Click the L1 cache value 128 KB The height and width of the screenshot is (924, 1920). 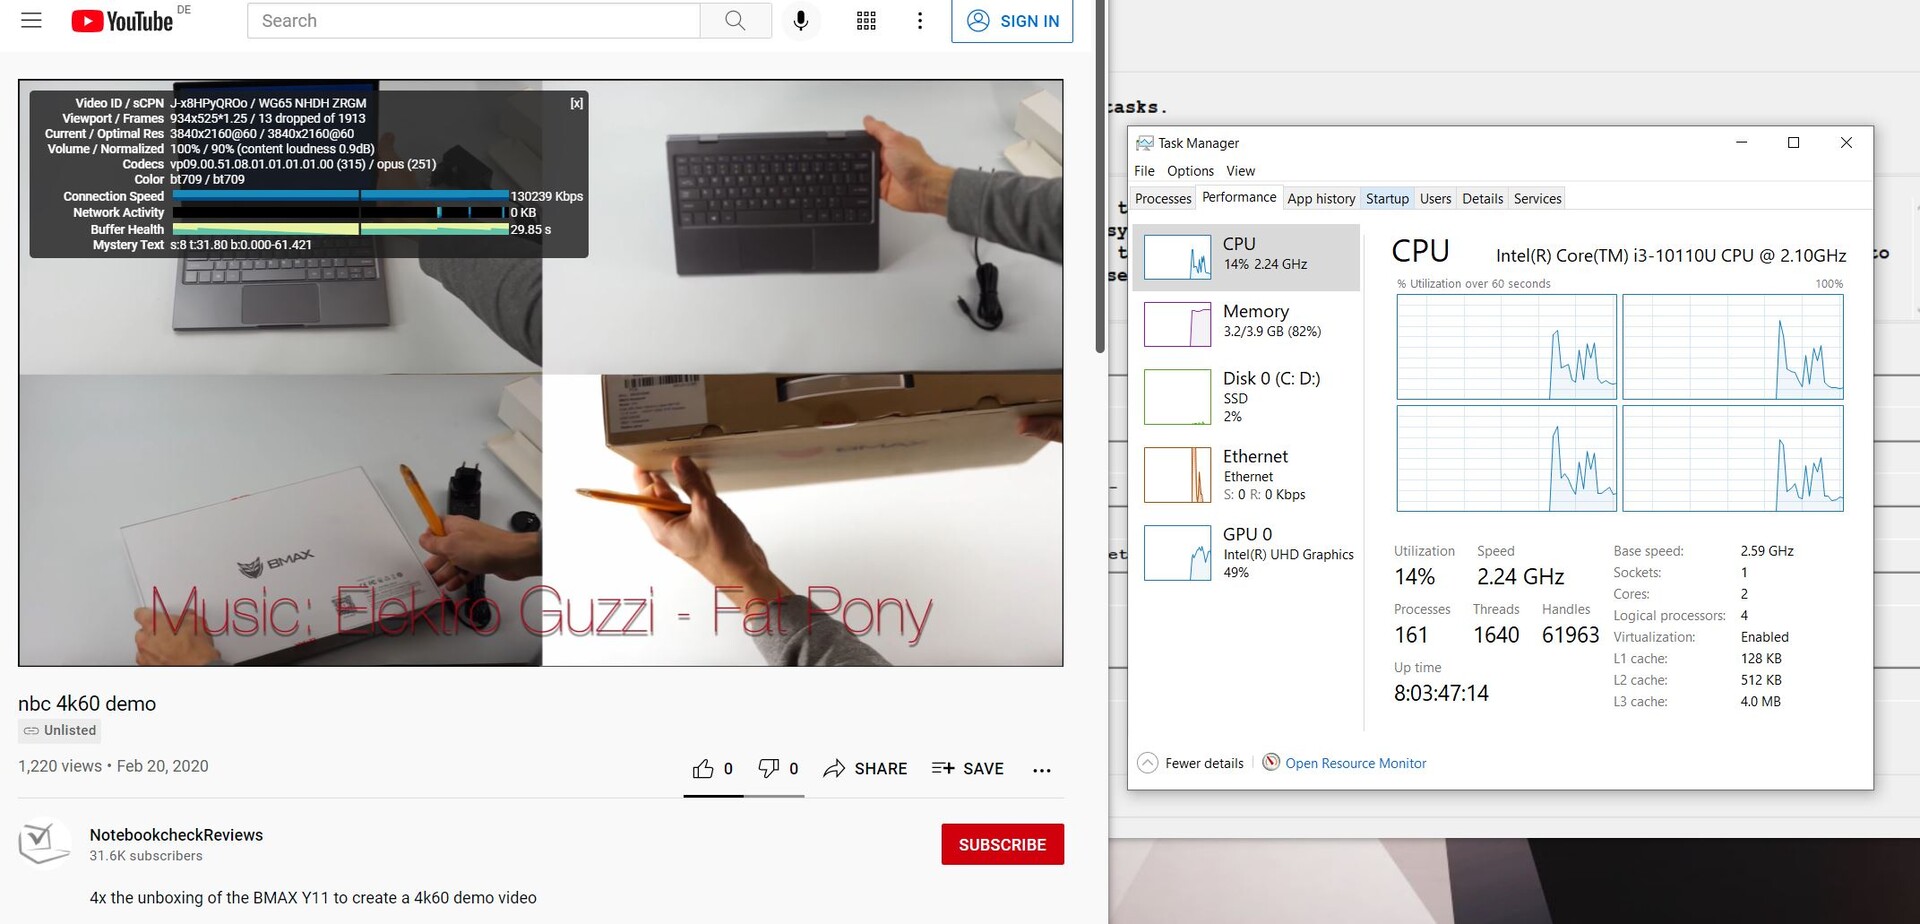point(1761,659)
